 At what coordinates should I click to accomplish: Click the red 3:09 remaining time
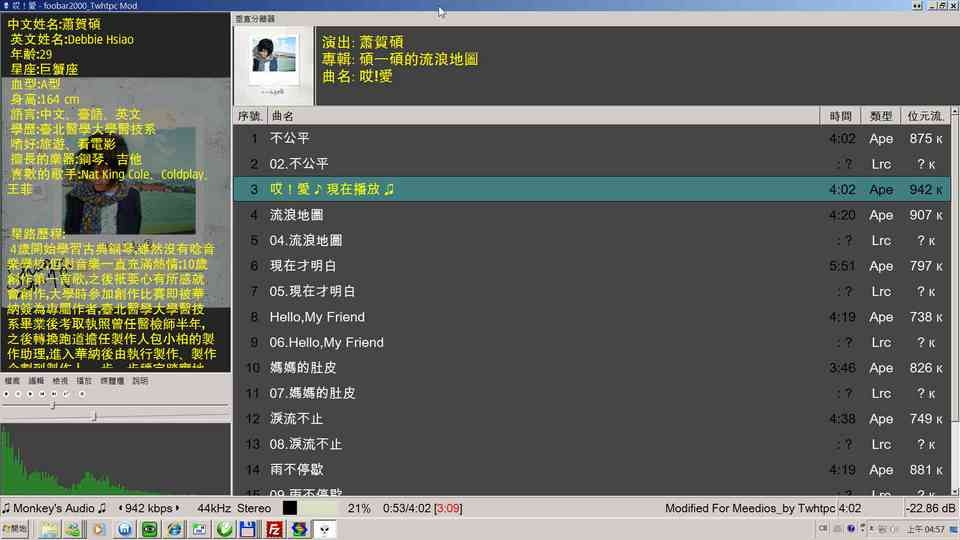click(x=448, y=508)
